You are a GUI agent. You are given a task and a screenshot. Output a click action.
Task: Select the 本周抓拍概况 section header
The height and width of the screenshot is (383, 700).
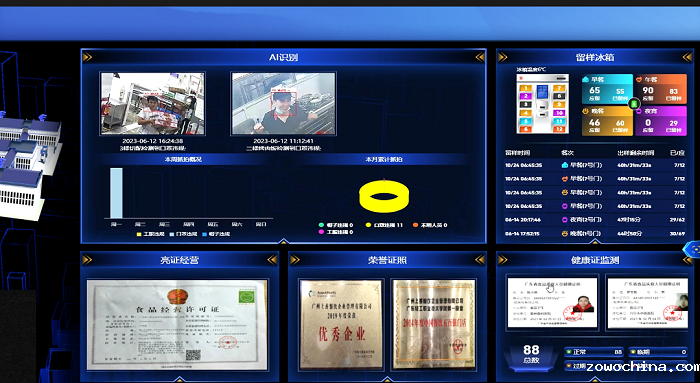coord(183,159)
